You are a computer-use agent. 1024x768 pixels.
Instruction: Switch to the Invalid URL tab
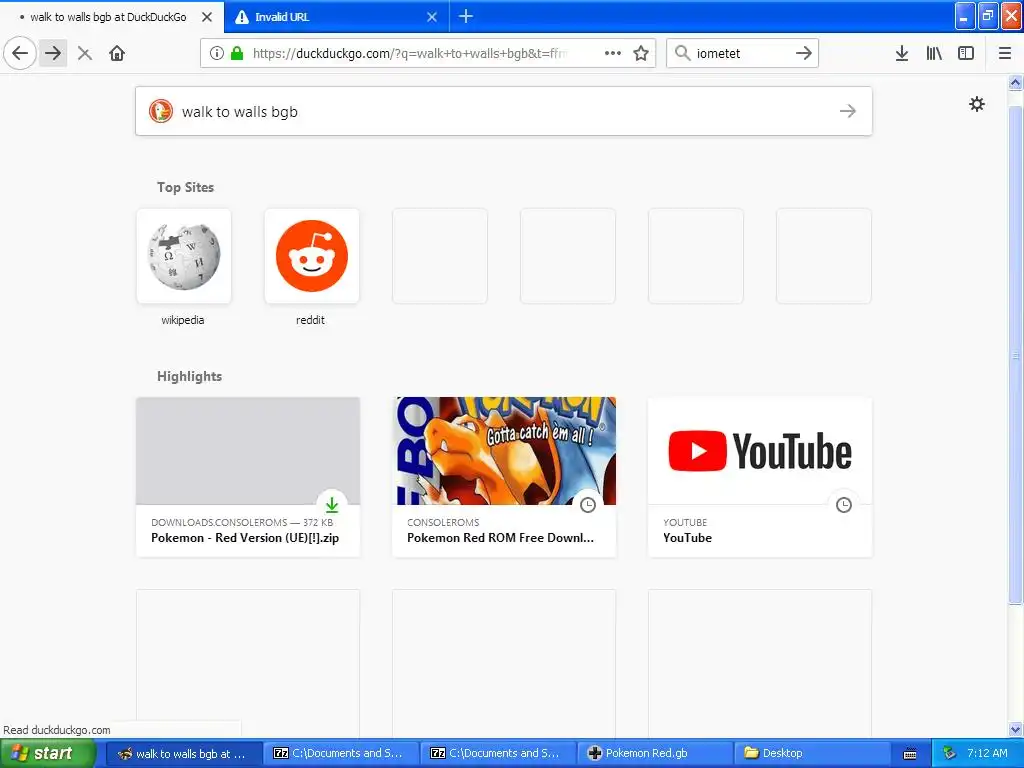336,17
